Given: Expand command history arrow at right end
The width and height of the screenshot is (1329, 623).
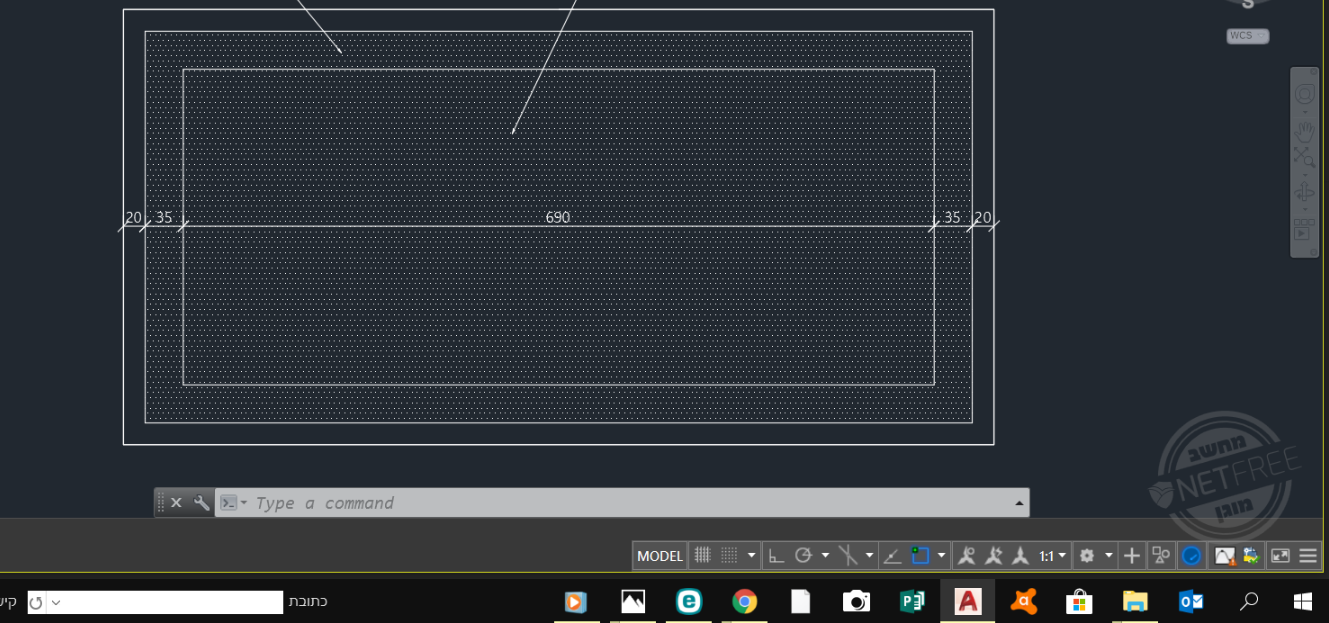Looking at the screenshot, I should coord(1019,503).
